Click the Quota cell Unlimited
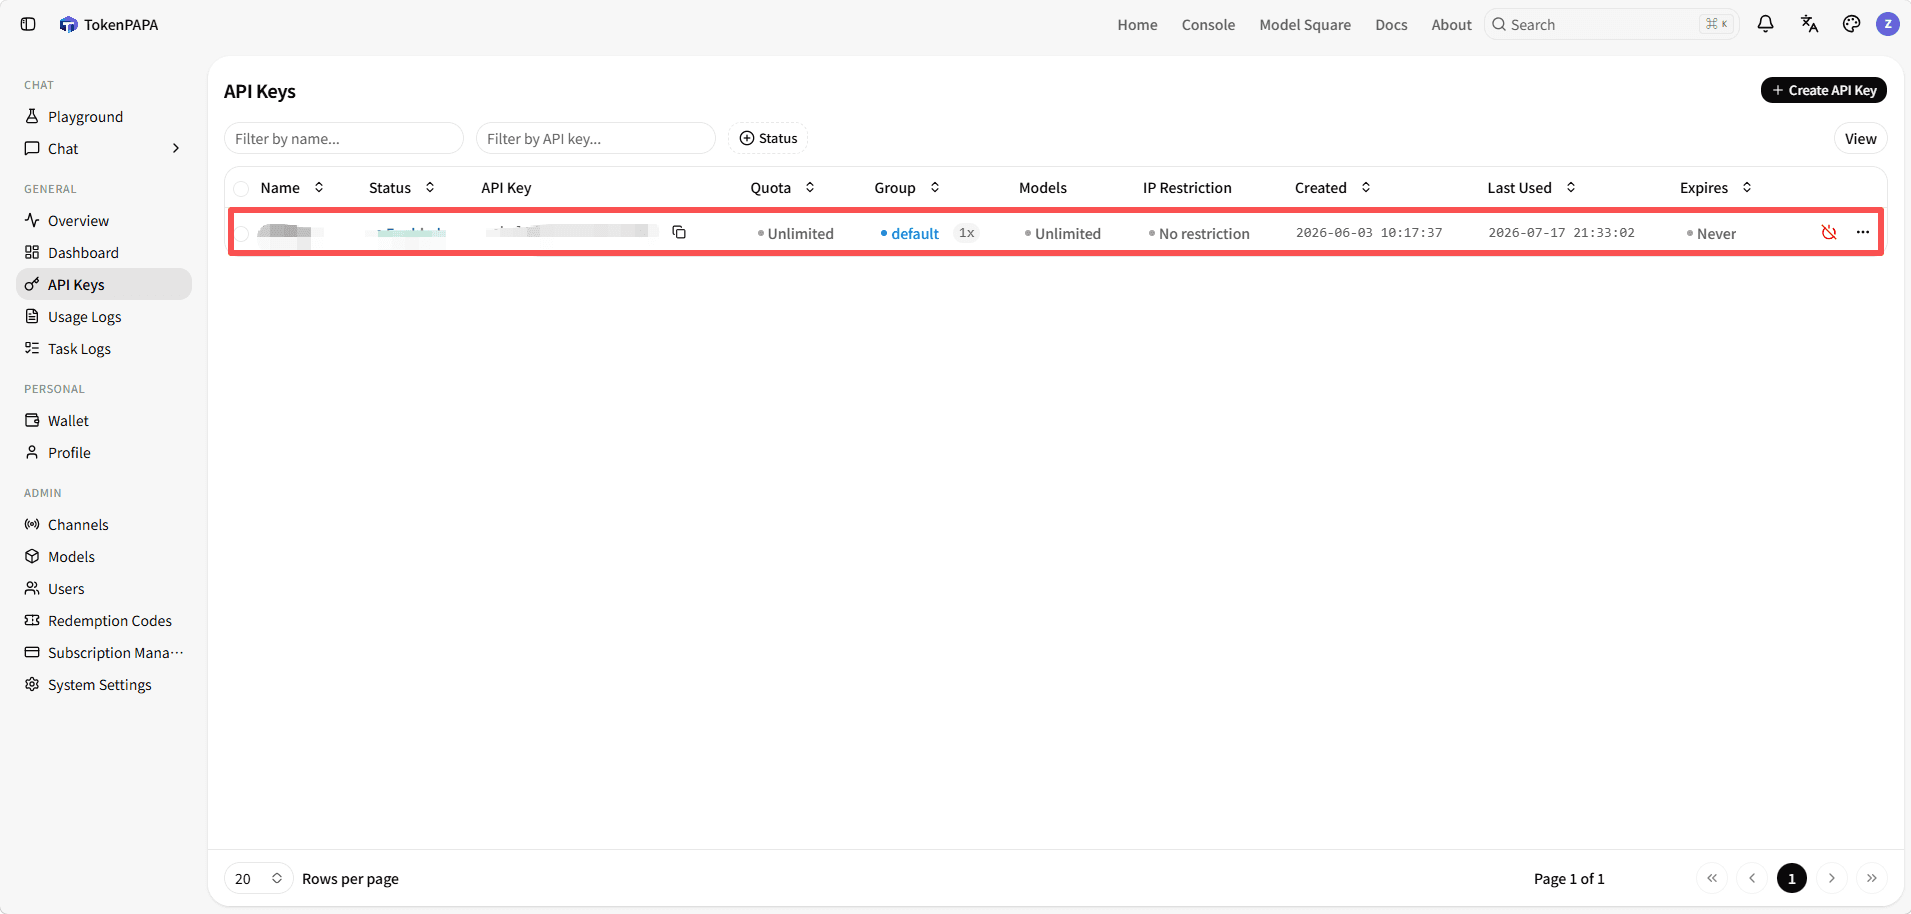Screen dimensions: 1911x914 (796, 233)
